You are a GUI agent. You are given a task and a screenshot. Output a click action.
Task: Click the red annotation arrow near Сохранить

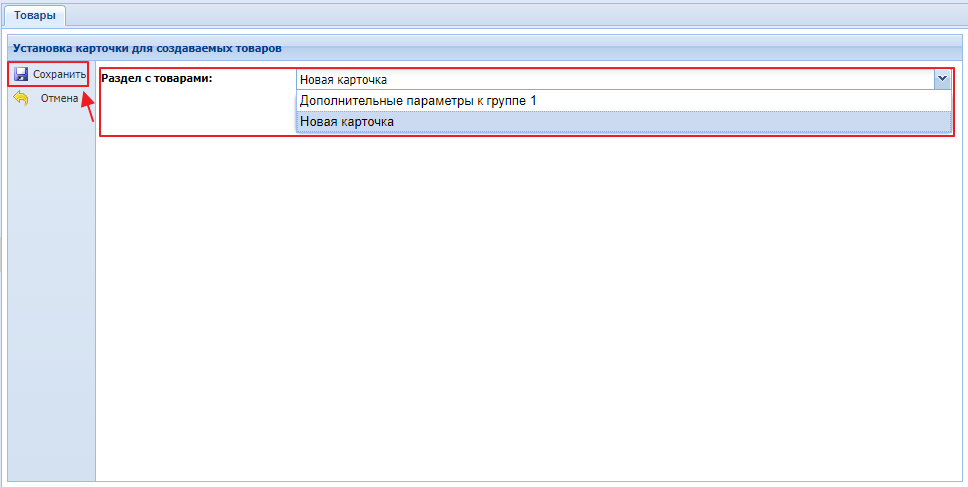[x=88, y=106]
